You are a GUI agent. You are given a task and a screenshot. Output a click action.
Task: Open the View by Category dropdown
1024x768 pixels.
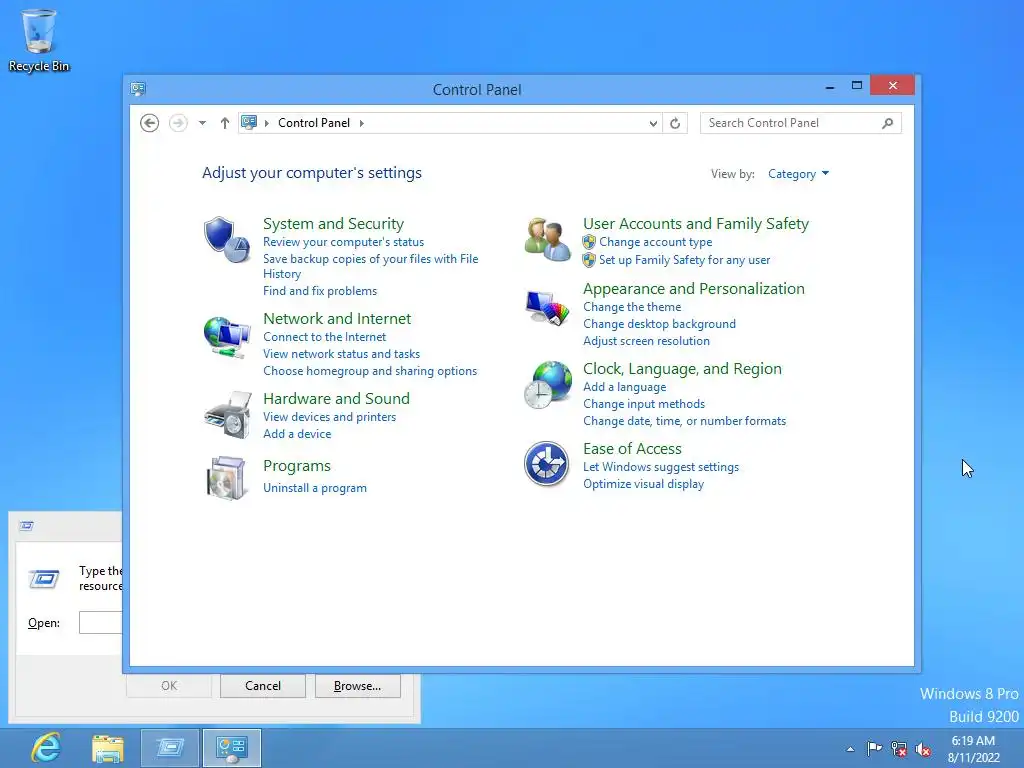click(x=798, y=174)
